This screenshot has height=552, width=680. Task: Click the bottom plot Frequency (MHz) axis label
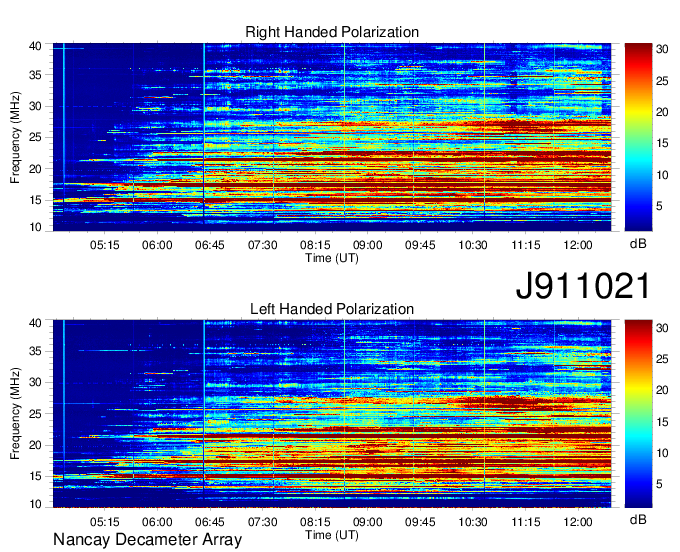[x=15, y=414]
